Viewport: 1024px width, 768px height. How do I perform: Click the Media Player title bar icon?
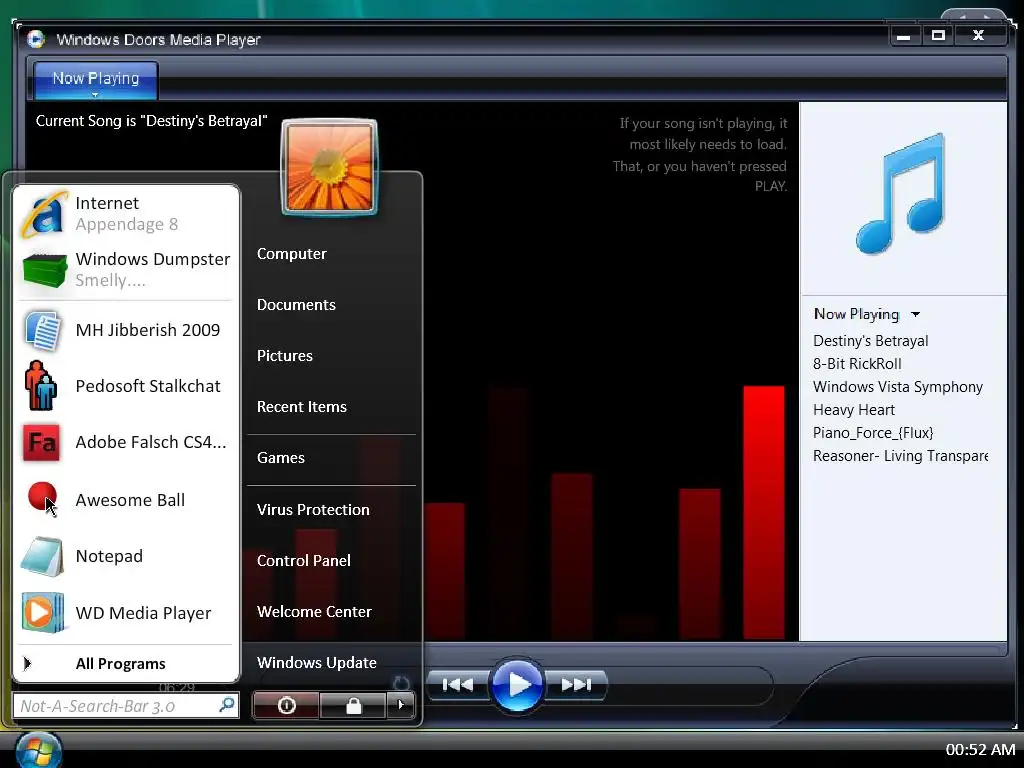(35, 39)
